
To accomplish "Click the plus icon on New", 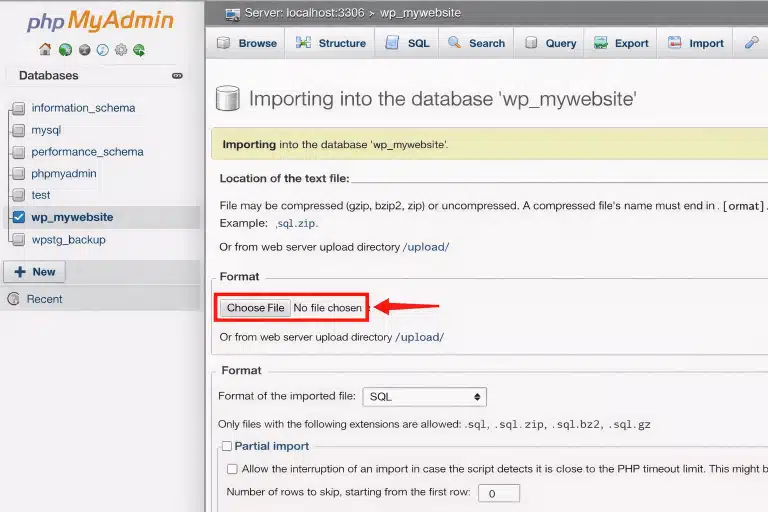I will click(x=20, y=272).
